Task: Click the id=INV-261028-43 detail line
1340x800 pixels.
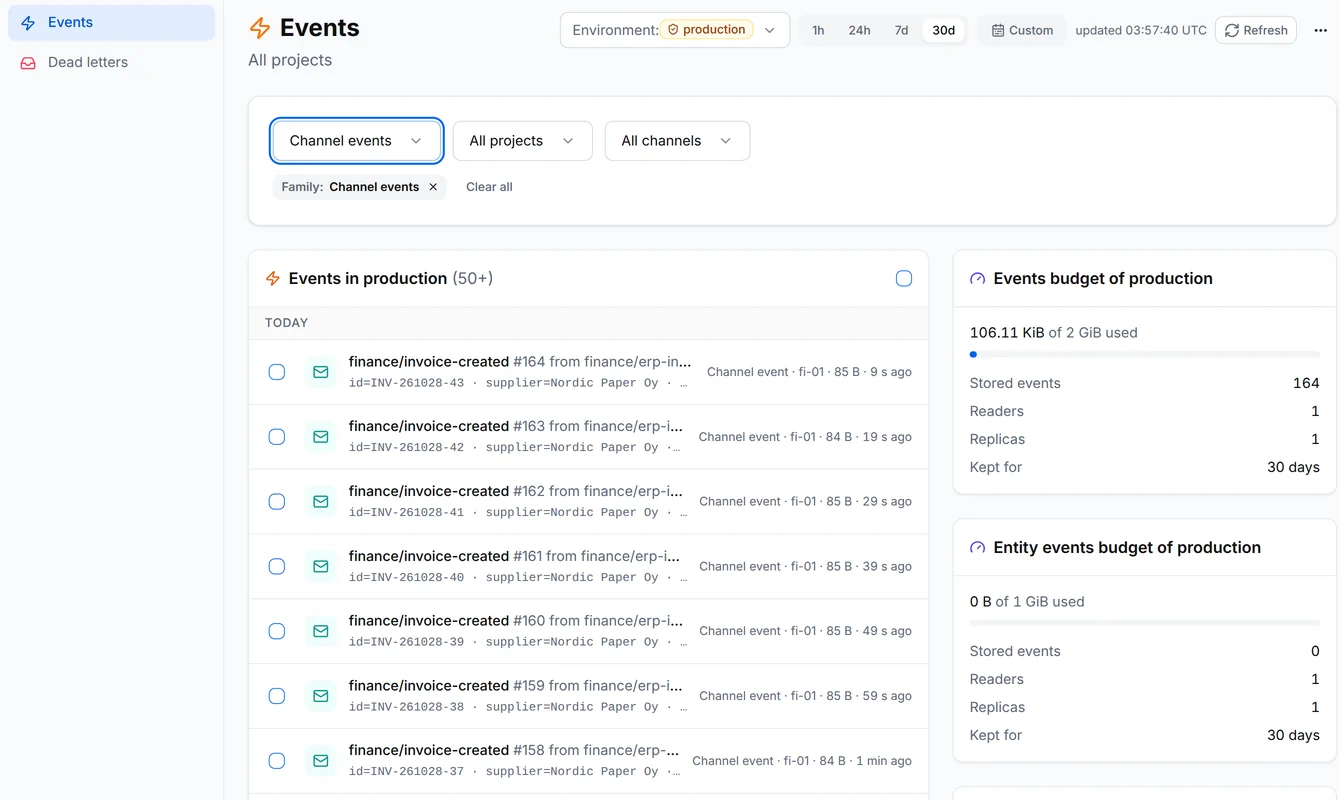Action: (x=518, y=383)
